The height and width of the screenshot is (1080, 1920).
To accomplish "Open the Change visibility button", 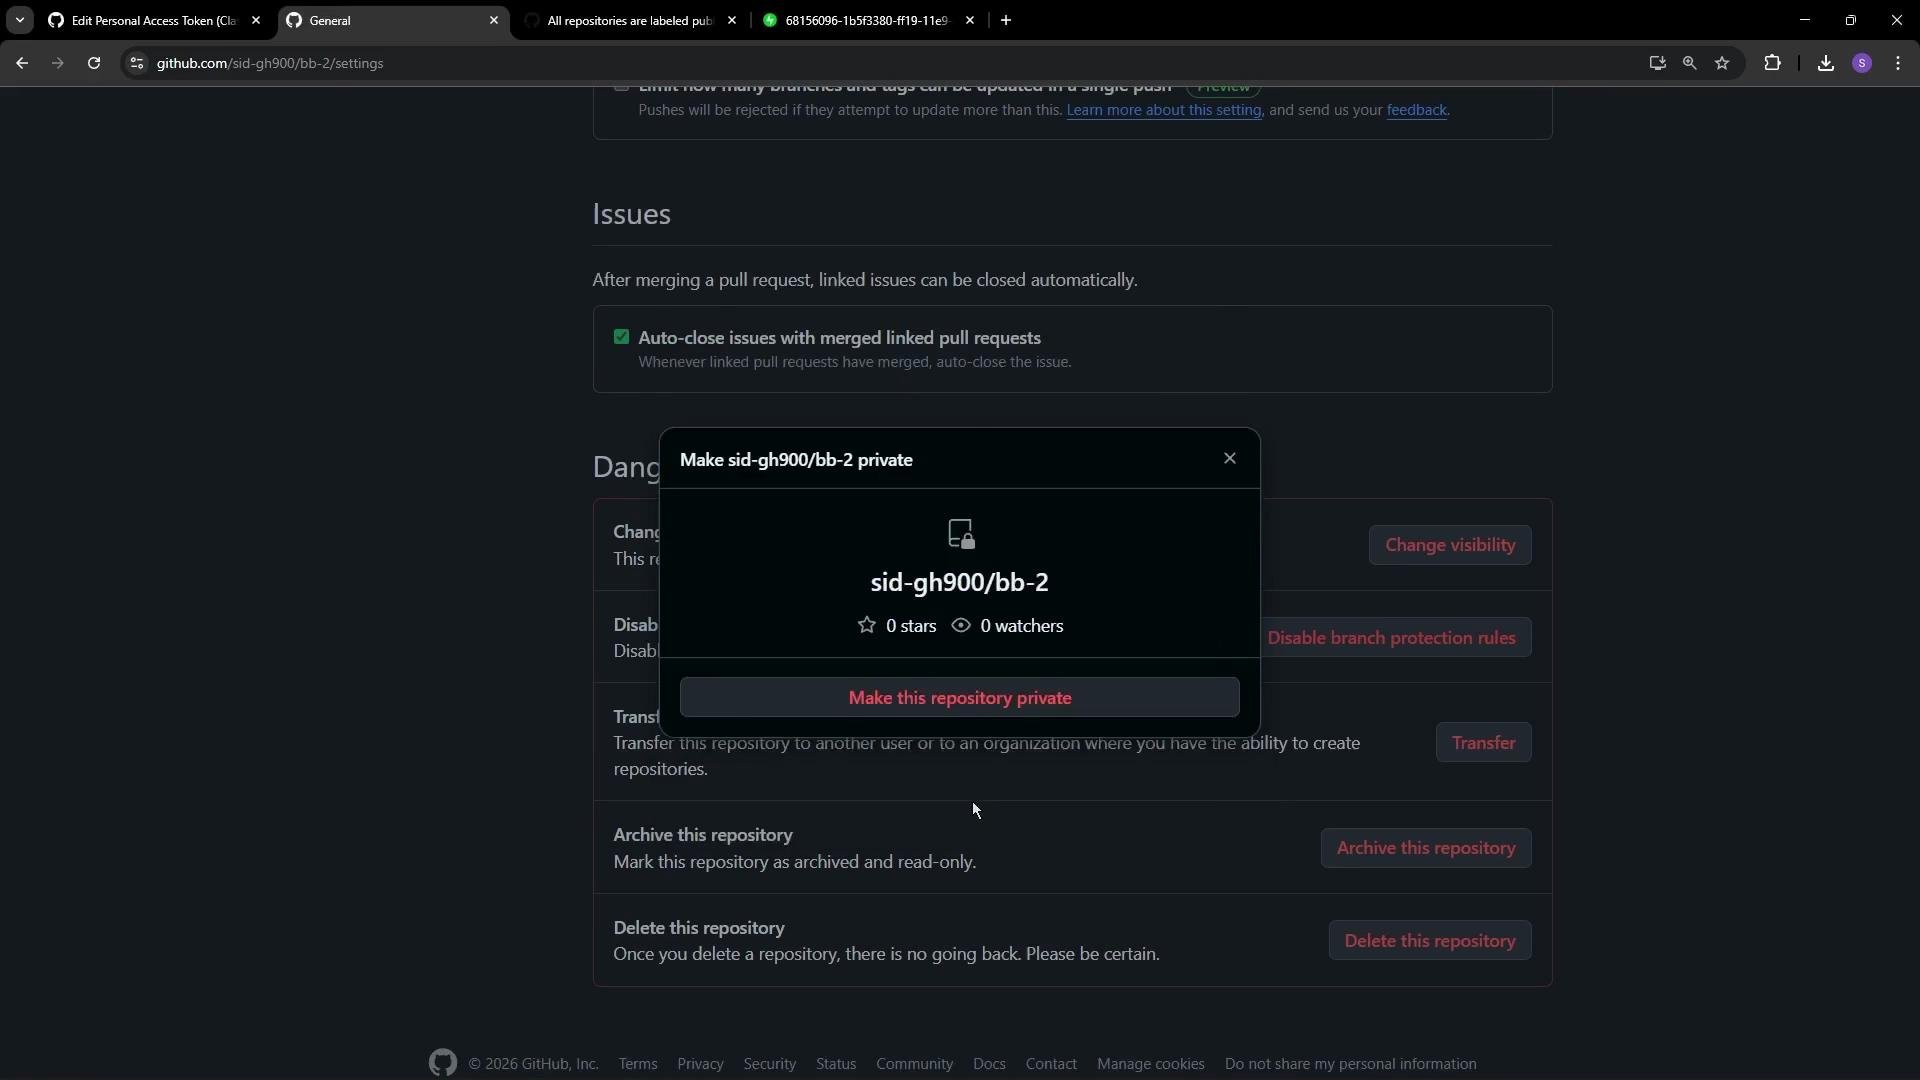I will [1450, 545].
